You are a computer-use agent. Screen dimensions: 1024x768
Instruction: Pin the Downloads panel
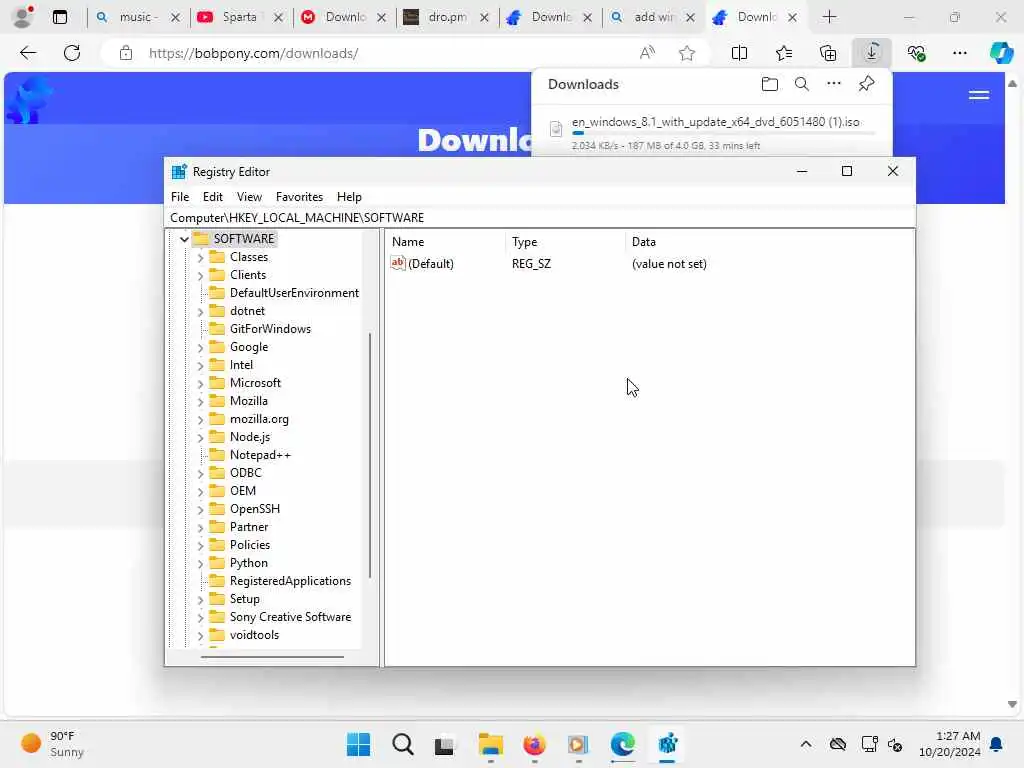tap(866, 84)
